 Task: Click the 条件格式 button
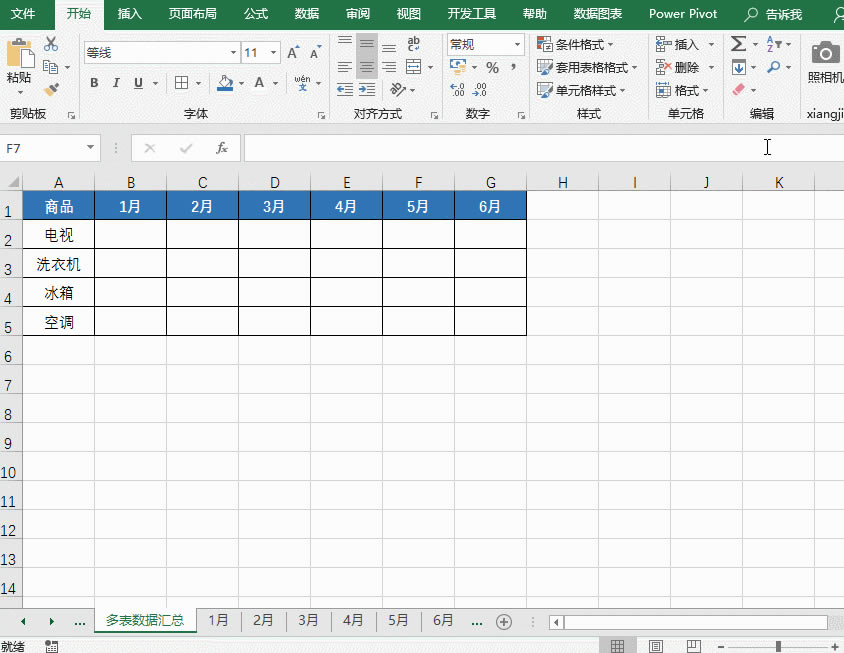point(572,44)
